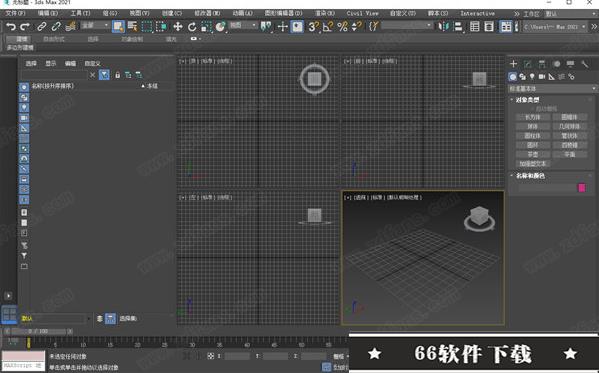Click the Top viewport ViewCube
The image size is (599, 373).
[x=314, y=79]
